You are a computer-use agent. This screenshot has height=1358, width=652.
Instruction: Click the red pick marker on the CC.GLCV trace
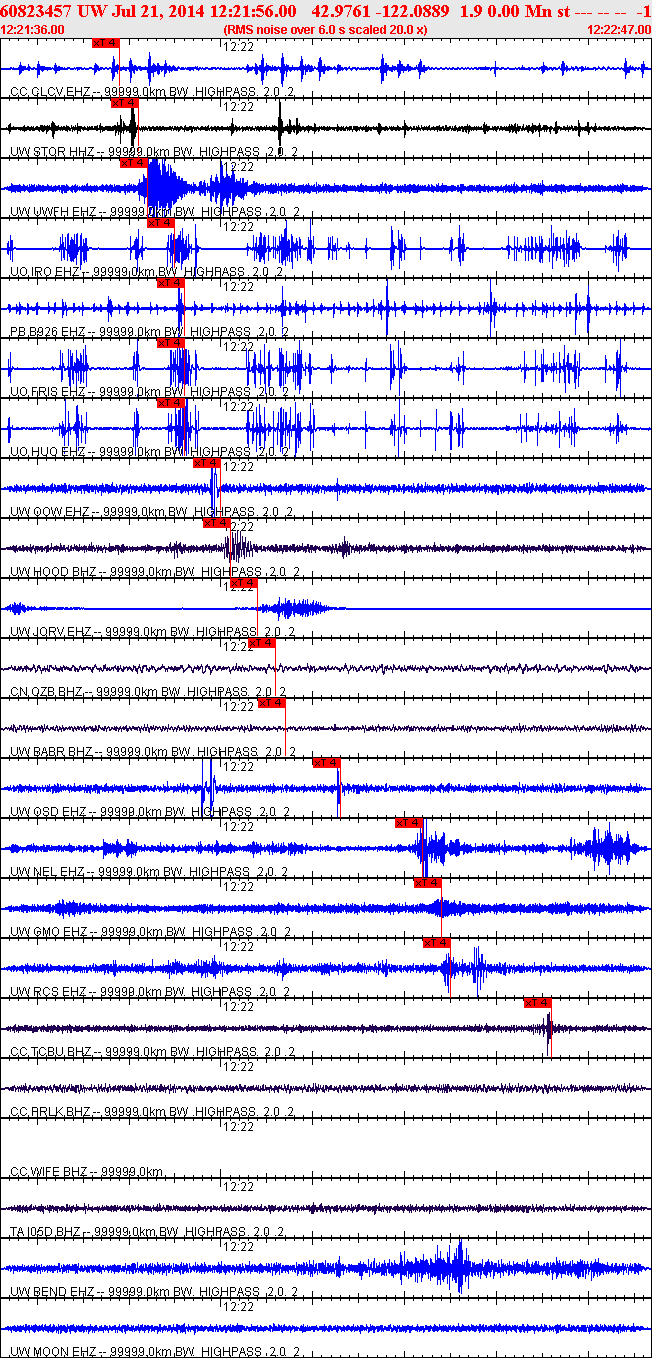point(105,43)
